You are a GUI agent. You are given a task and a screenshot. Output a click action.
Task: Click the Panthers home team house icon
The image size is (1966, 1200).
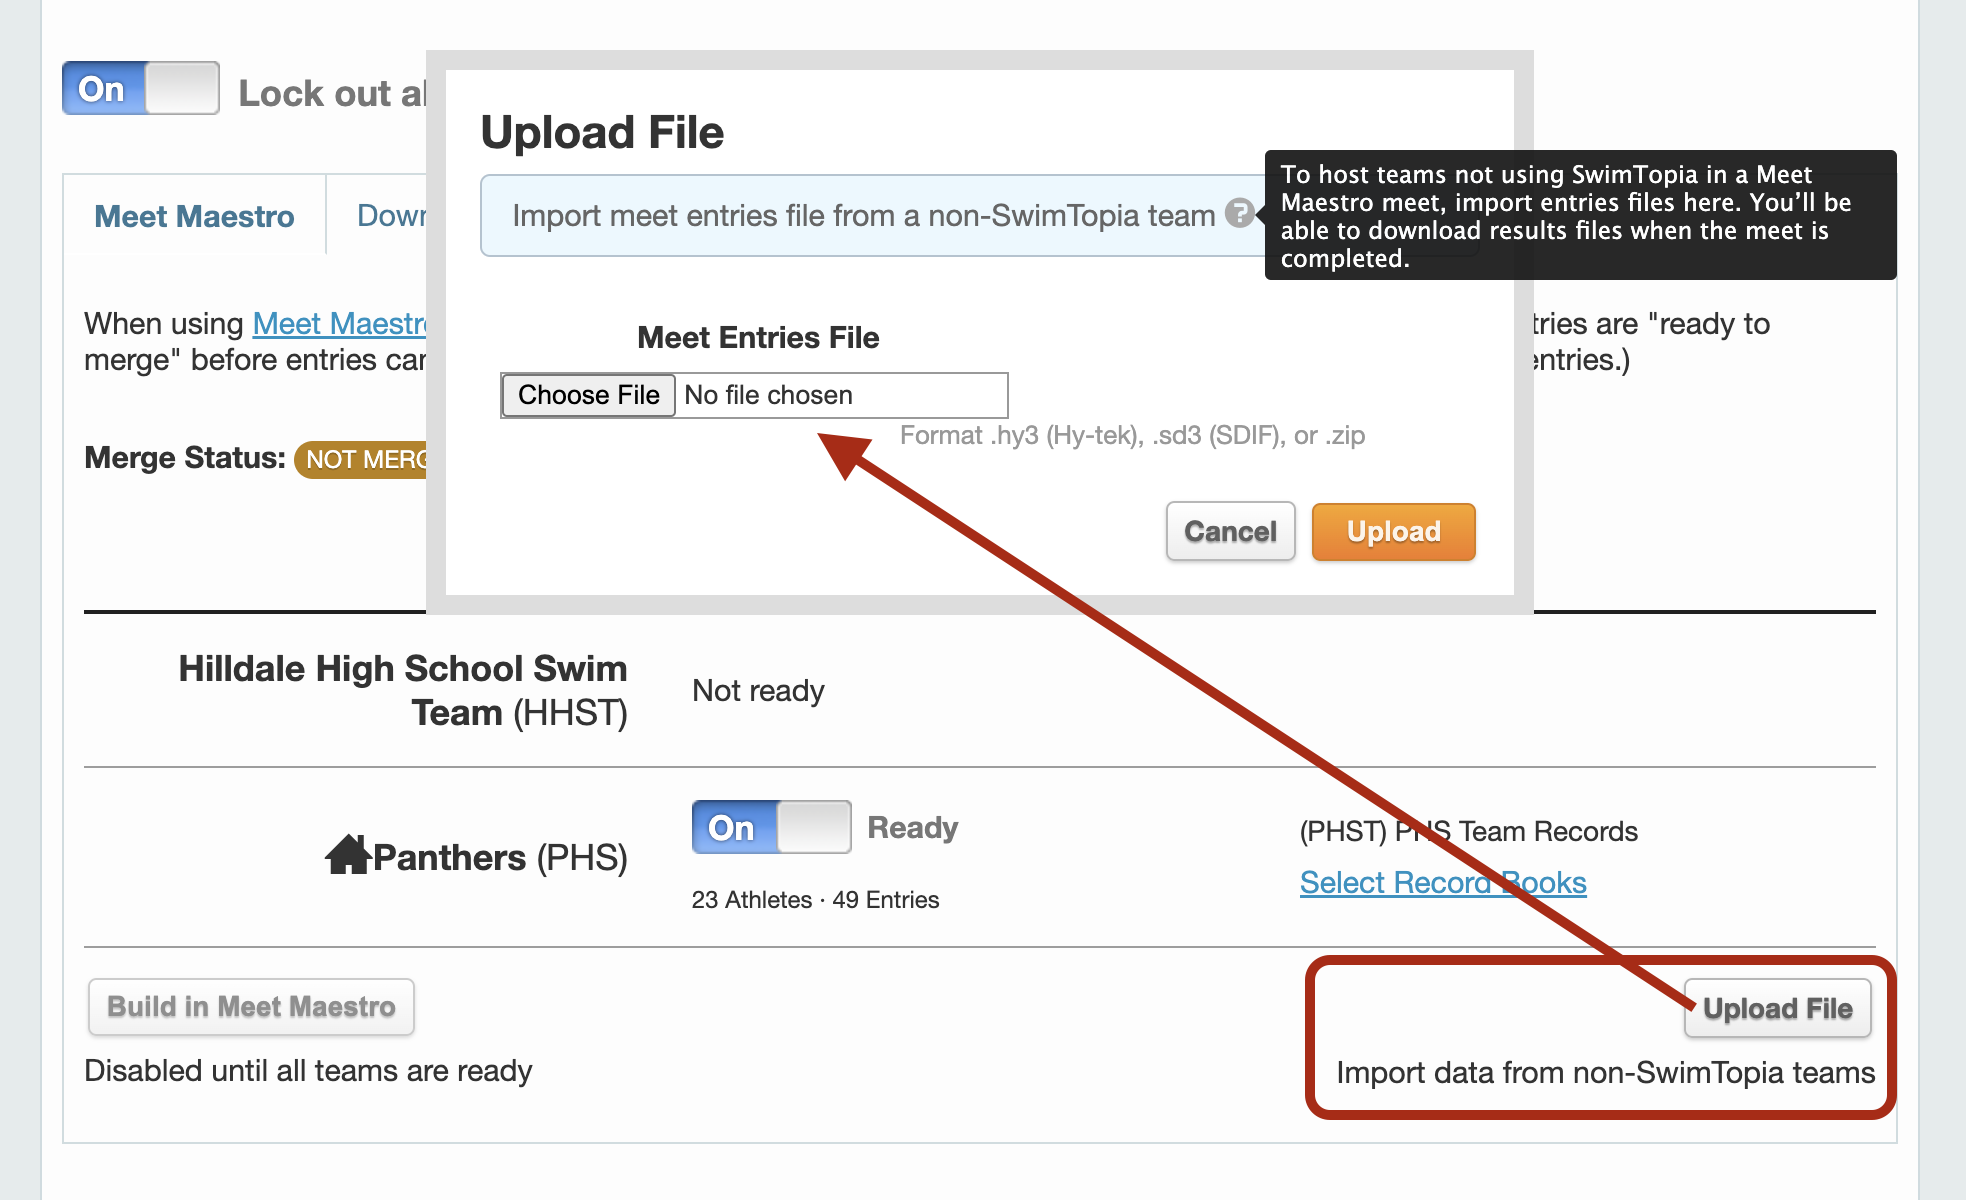[x=348, y=855]
